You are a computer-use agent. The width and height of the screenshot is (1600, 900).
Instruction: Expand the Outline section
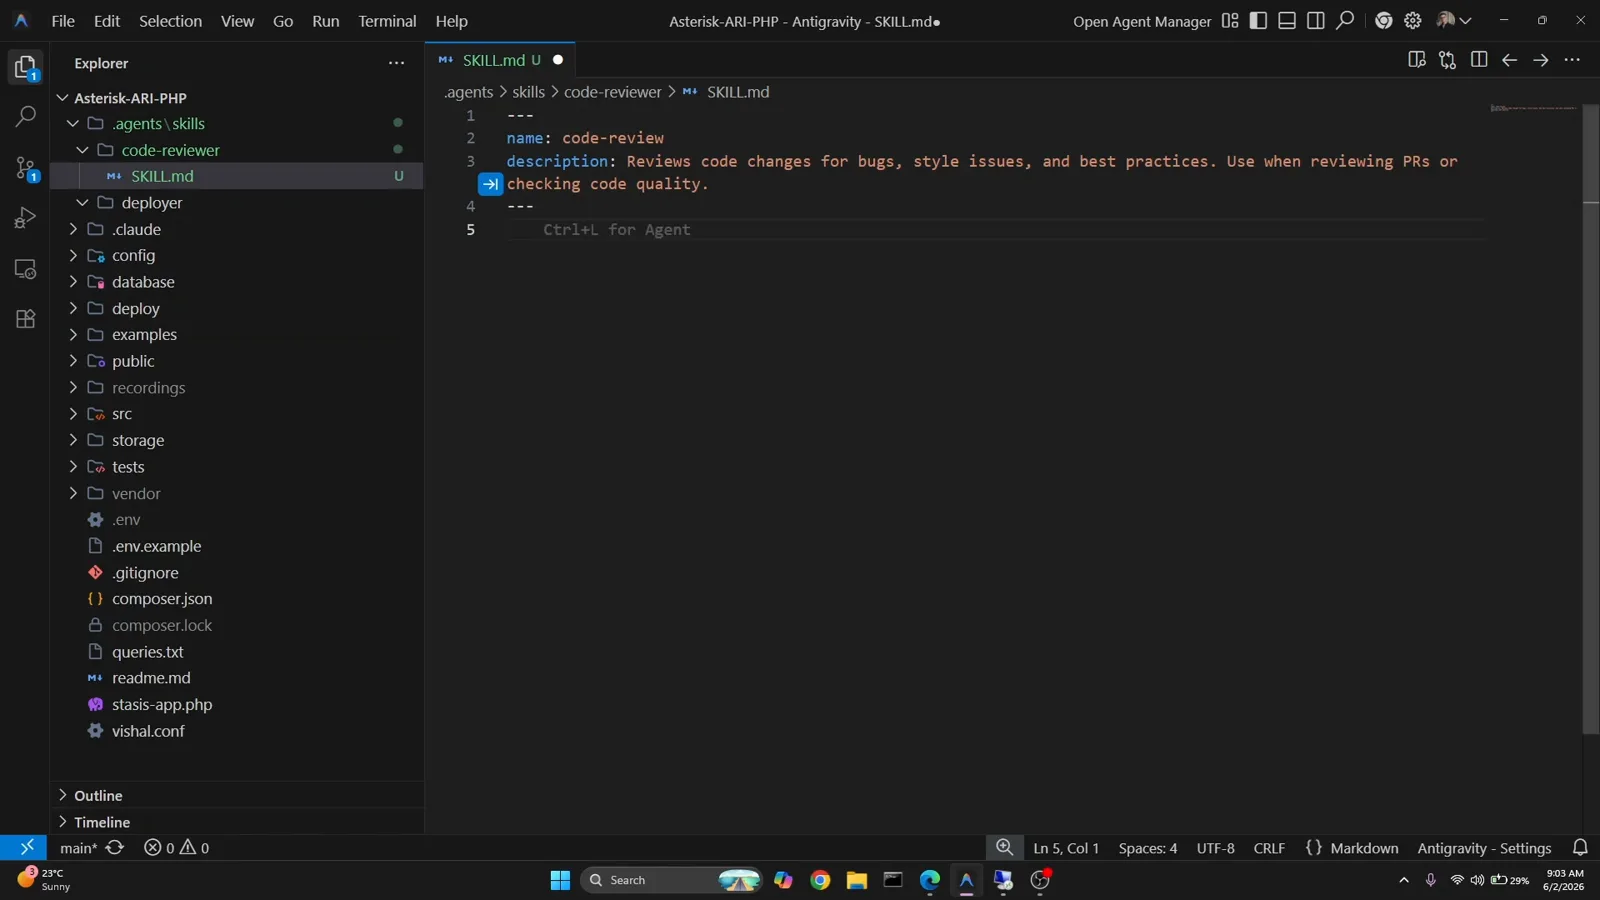tap(237, 795)
